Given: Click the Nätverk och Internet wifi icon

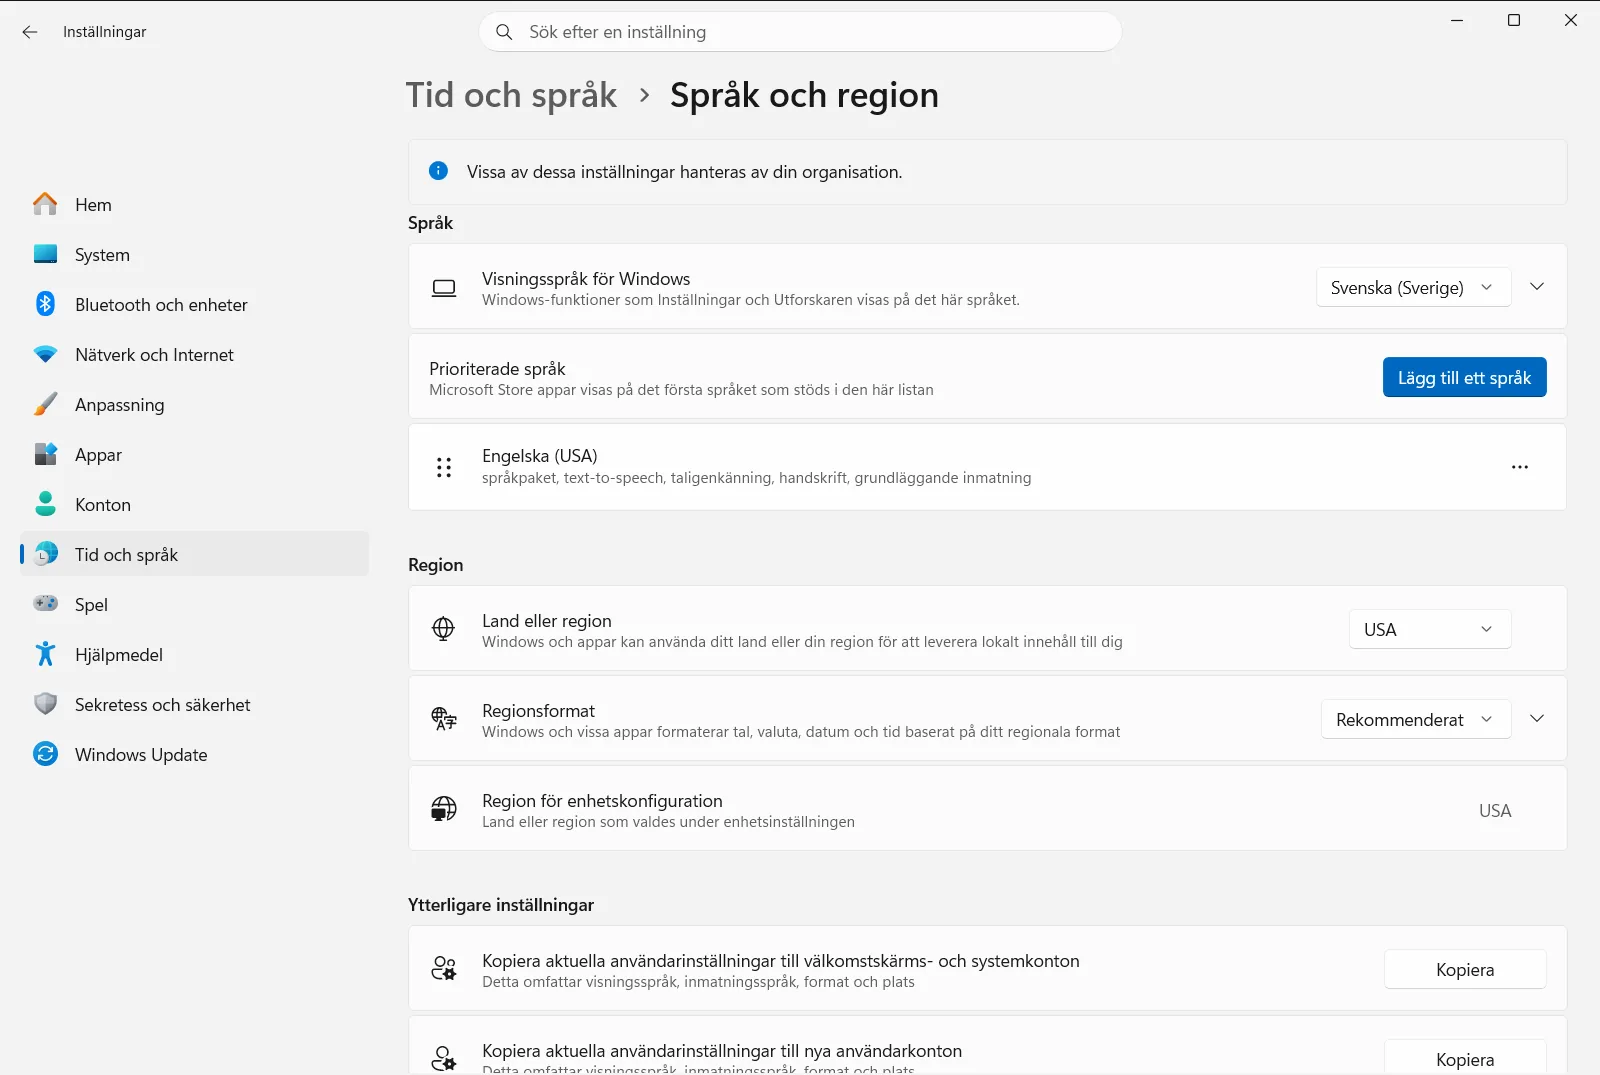Looking at the screenshot, I should (x=45, y=354).
